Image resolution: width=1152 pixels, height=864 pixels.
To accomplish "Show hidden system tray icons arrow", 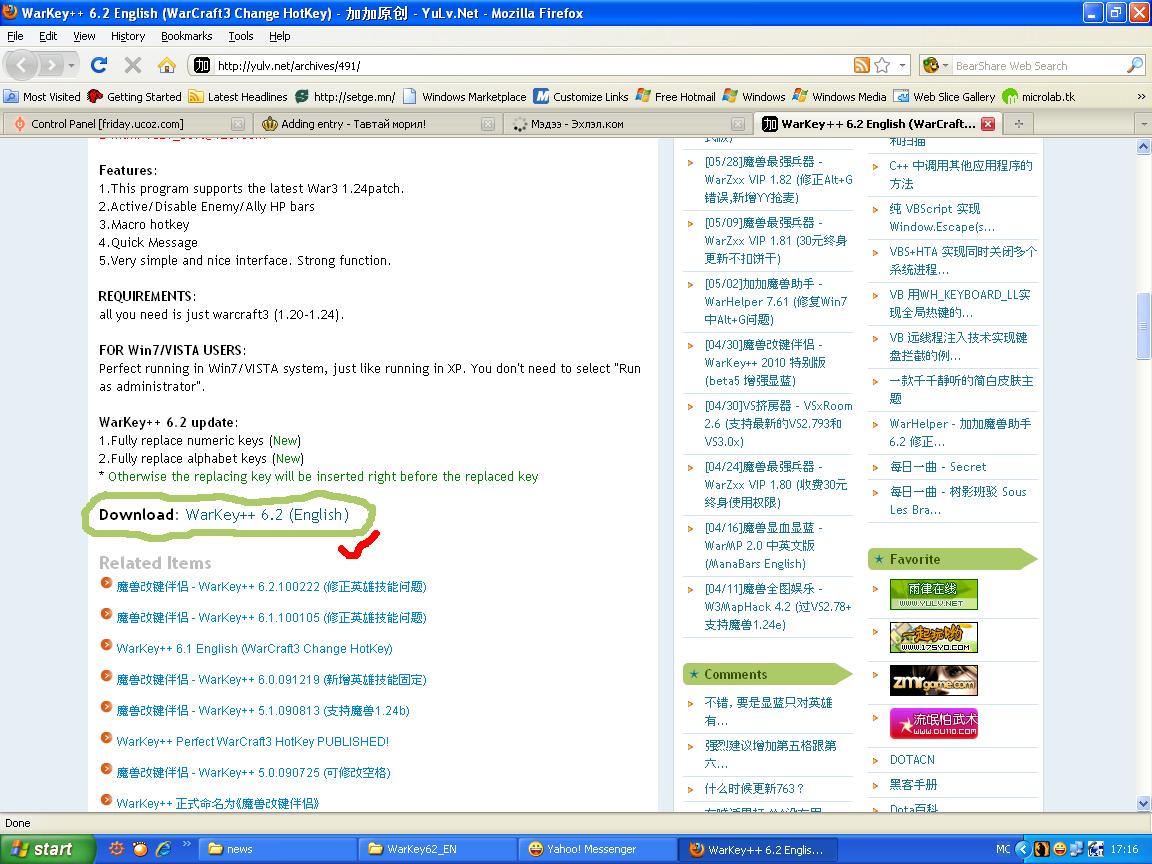I will [1022, 849].
